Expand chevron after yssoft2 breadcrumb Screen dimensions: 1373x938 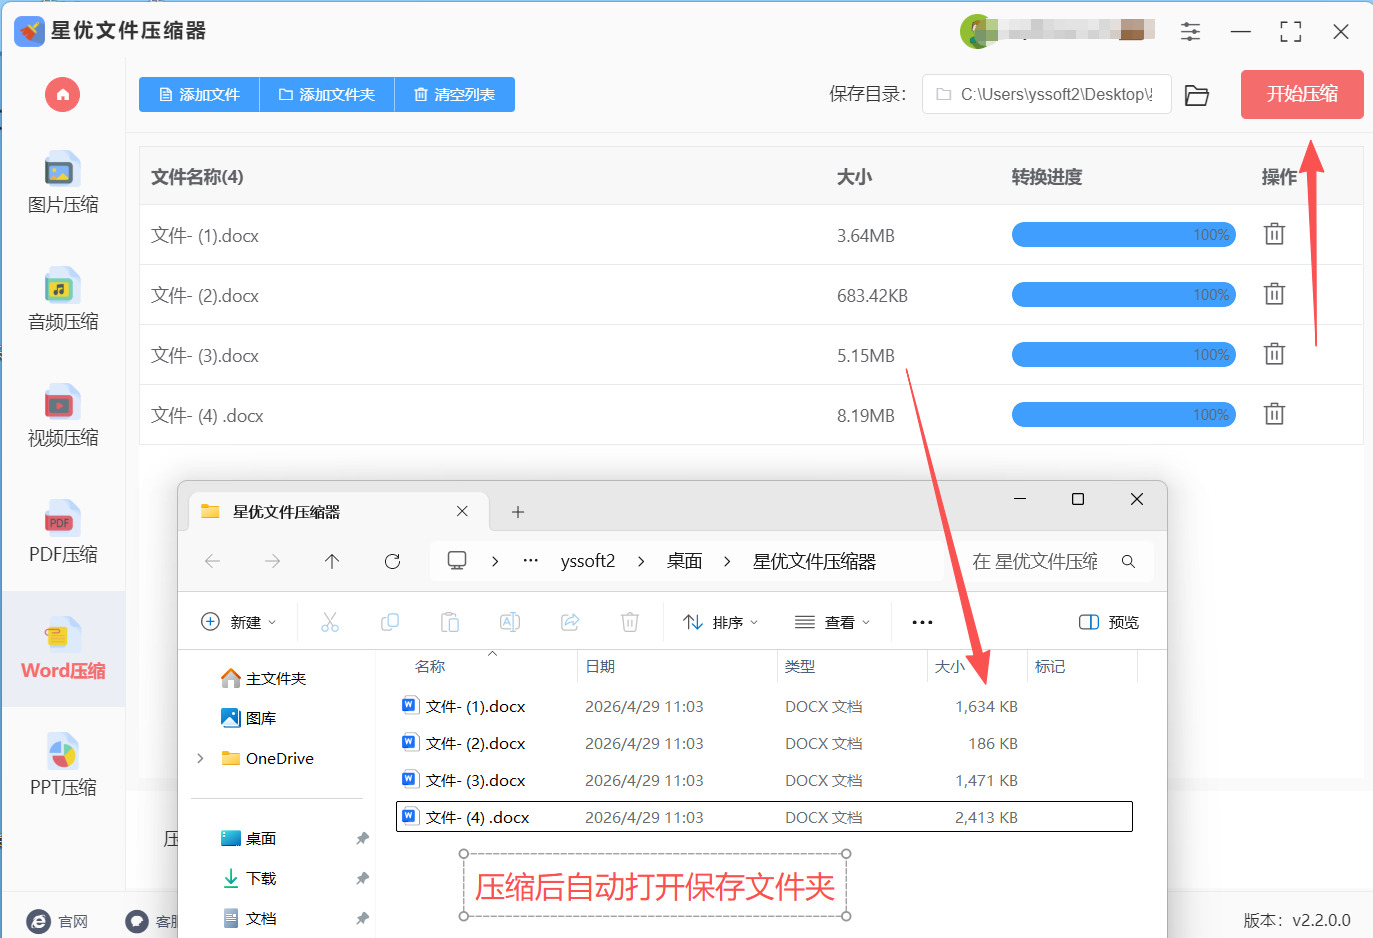[641, 561]
